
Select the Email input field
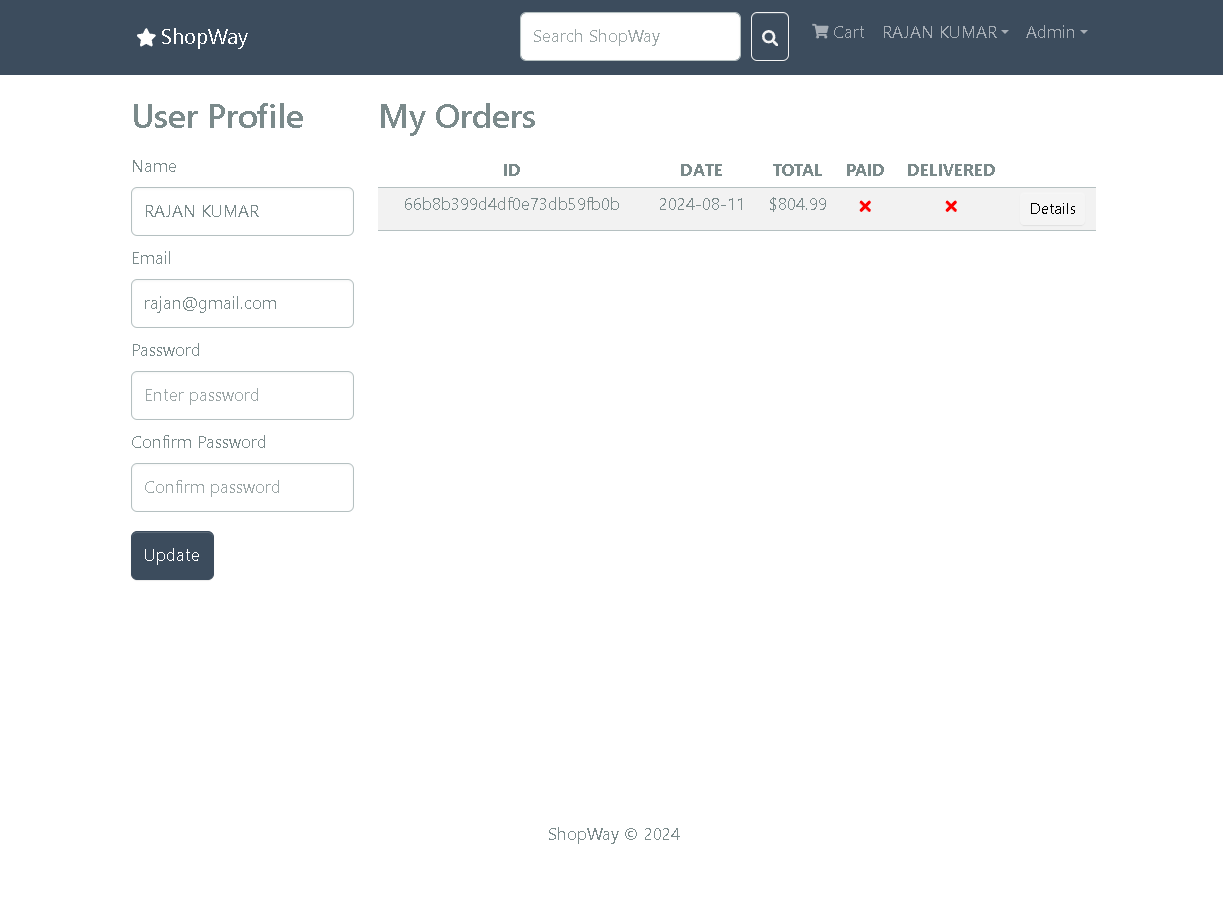[x=242, y=304]
